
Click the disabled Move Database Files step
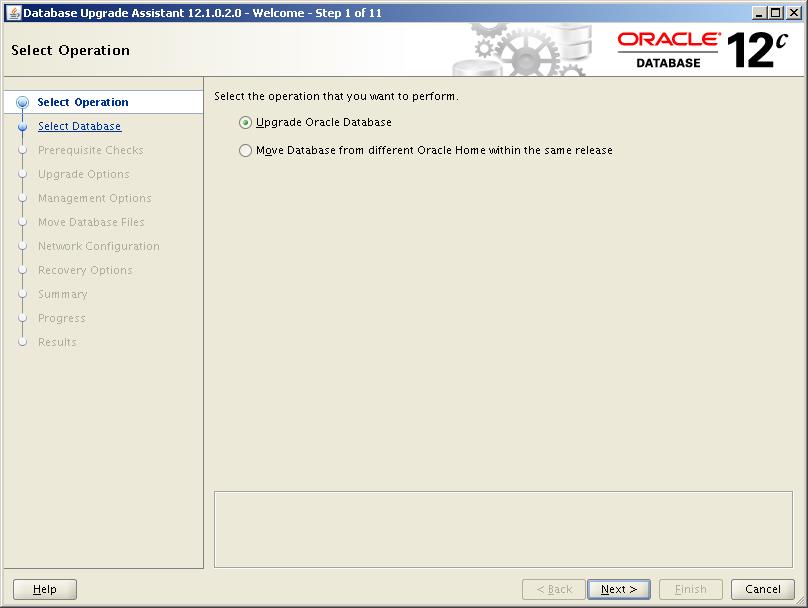coord(91,222)
